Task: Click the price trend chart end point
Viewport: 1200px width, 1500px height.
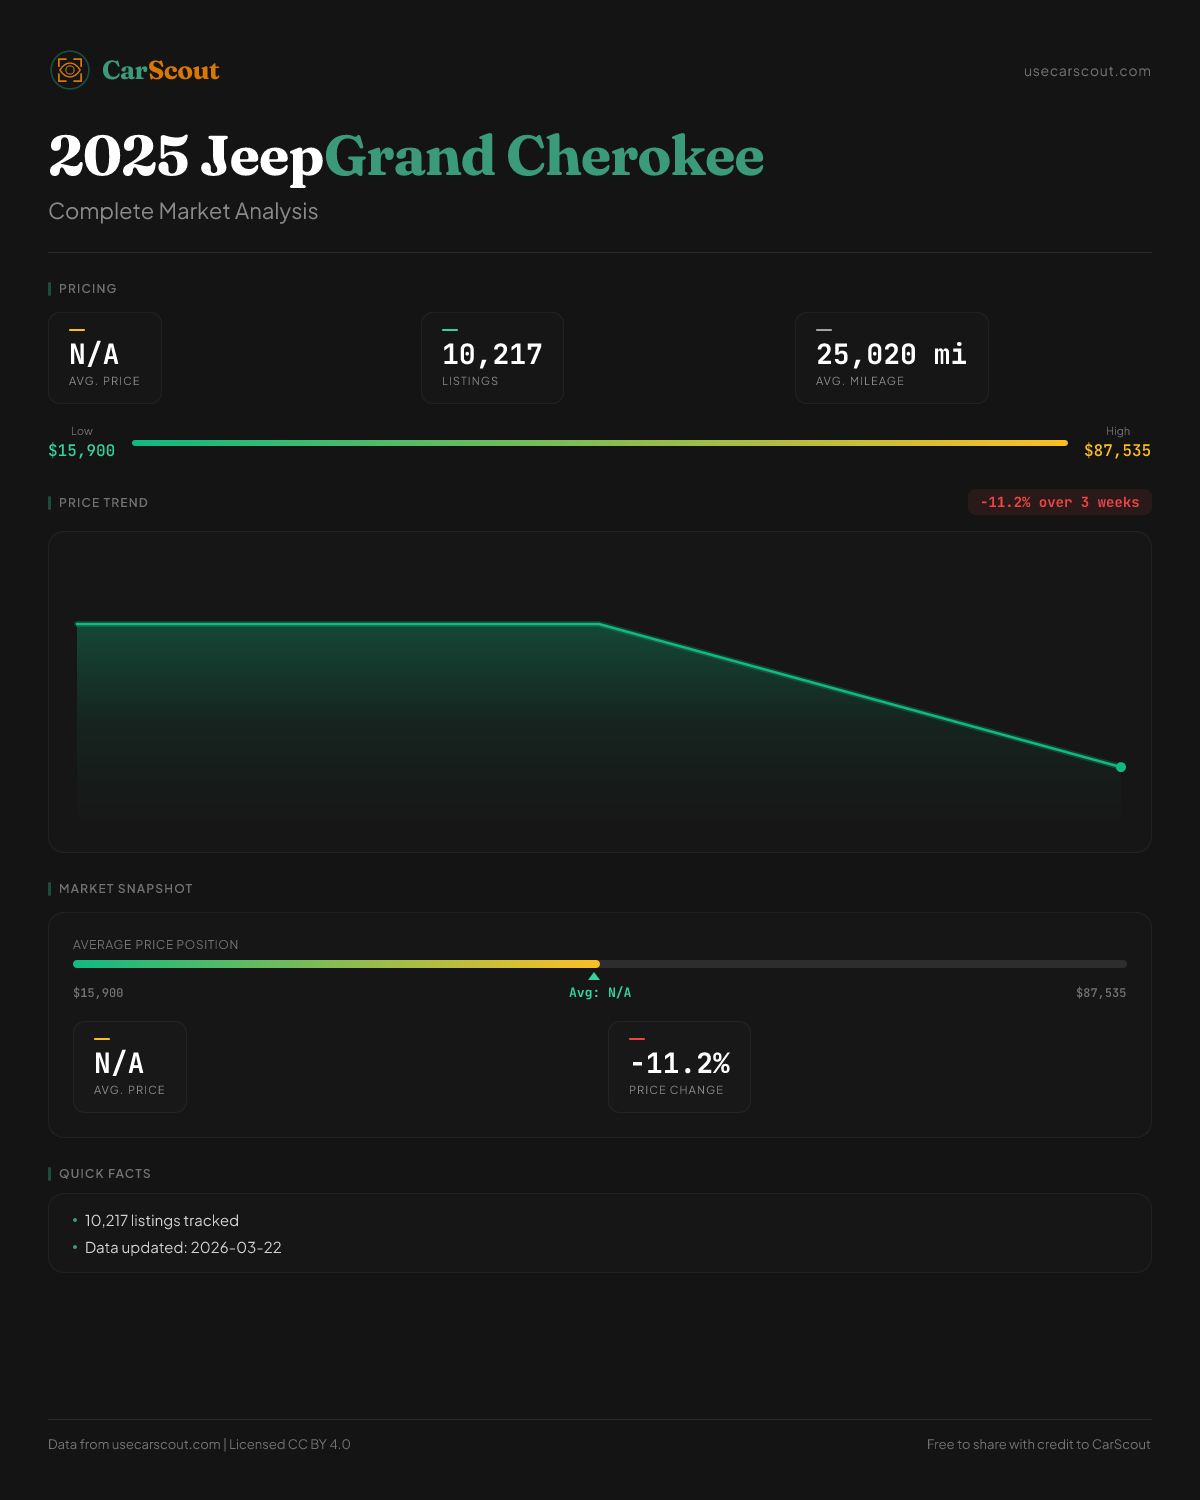Action: tap(1121, 767)
